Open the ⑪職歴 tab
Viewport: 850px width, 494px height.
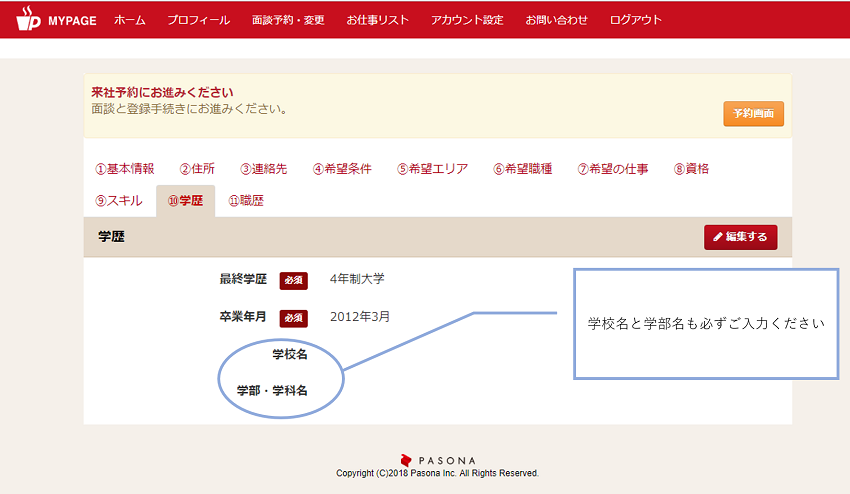(246, 201)
